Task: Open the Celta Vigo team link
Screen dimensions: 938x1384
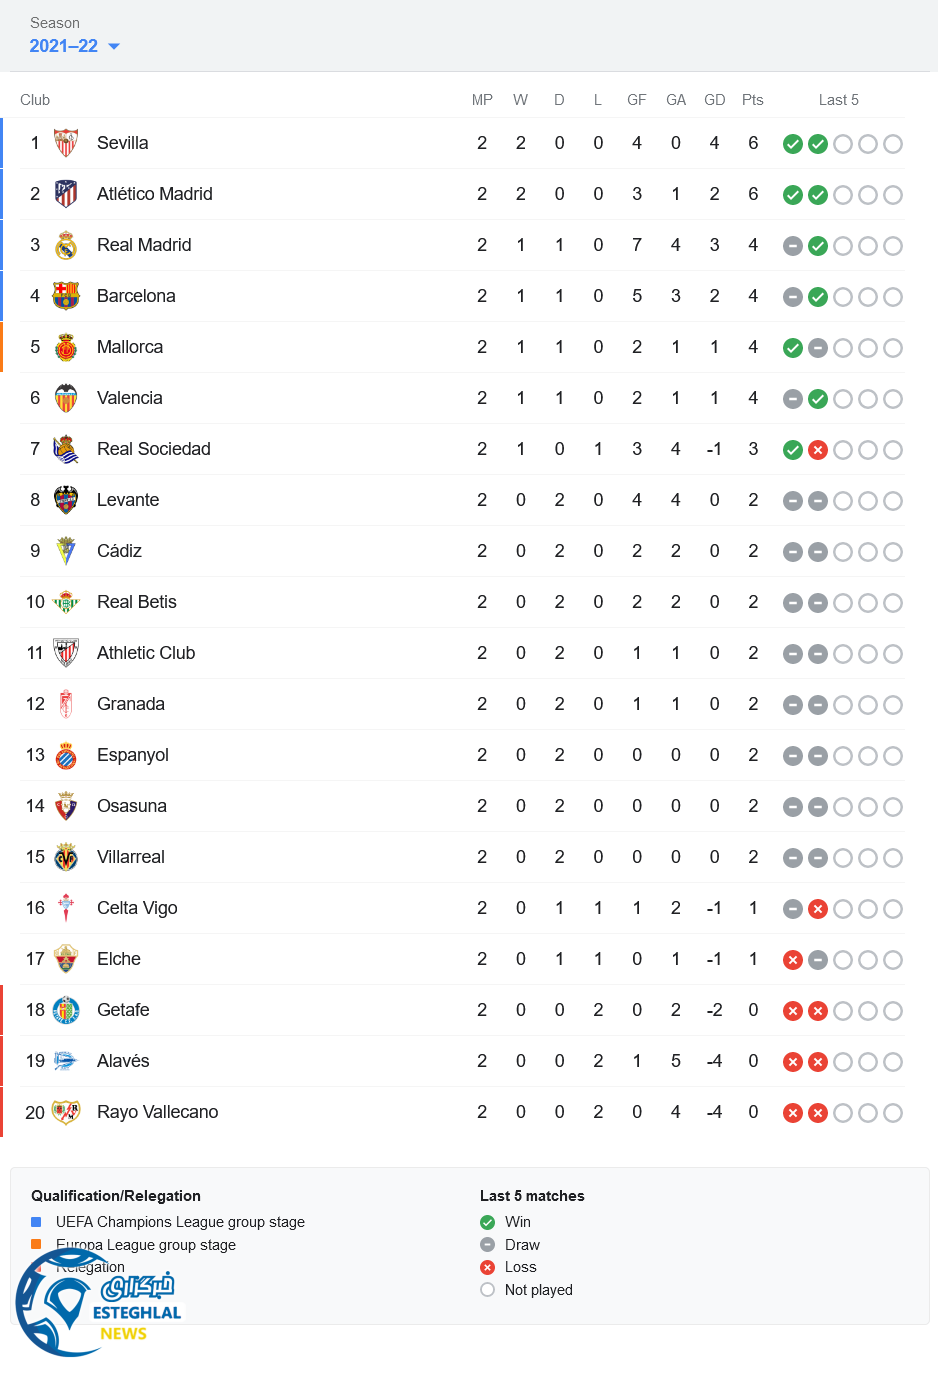Action: tap(137, 908)
